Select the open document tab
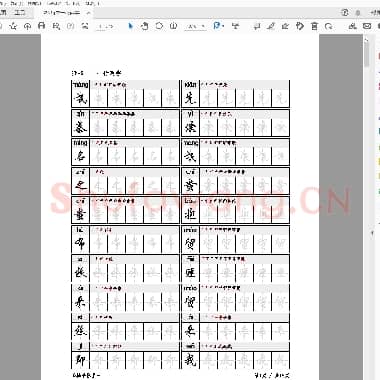Viewport: 380px width, 380px height. (62, 13)
